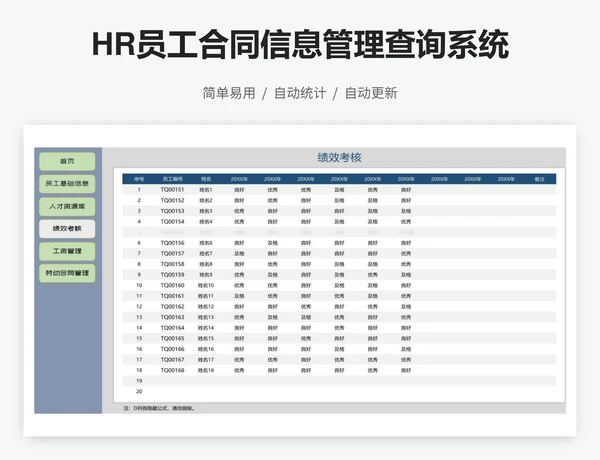Select employee ID cell TQ00167

pos(173,360)
